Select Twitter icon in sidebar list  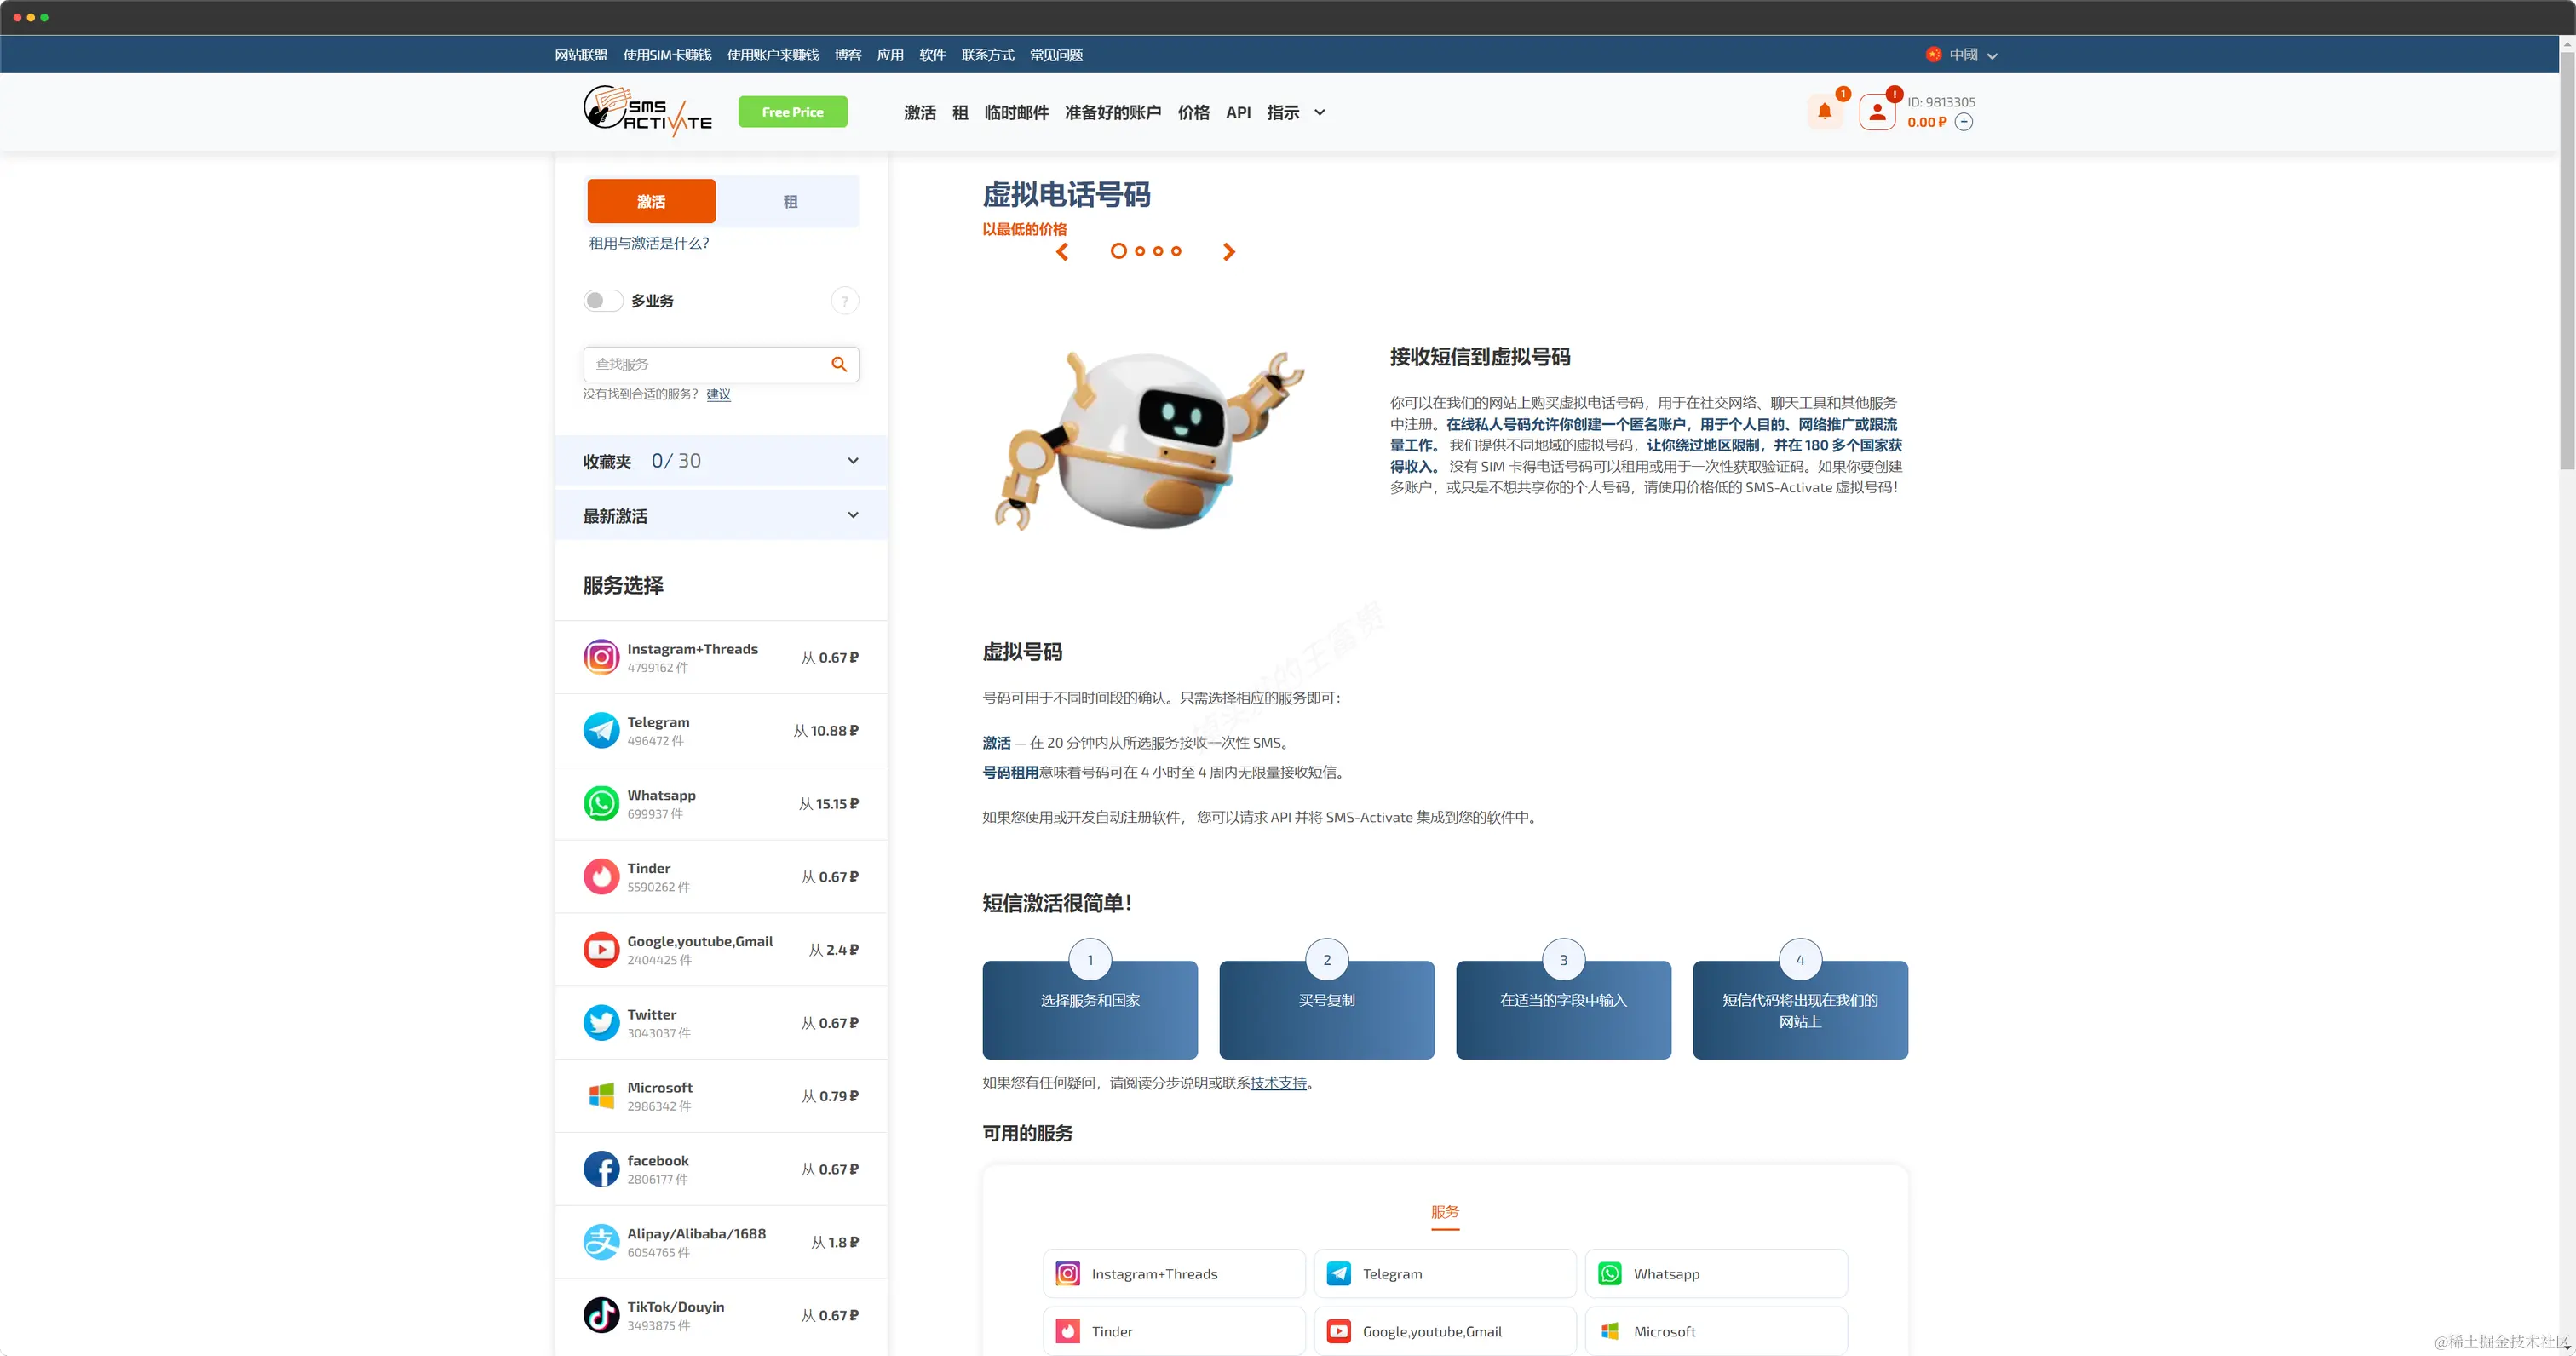601,1022
